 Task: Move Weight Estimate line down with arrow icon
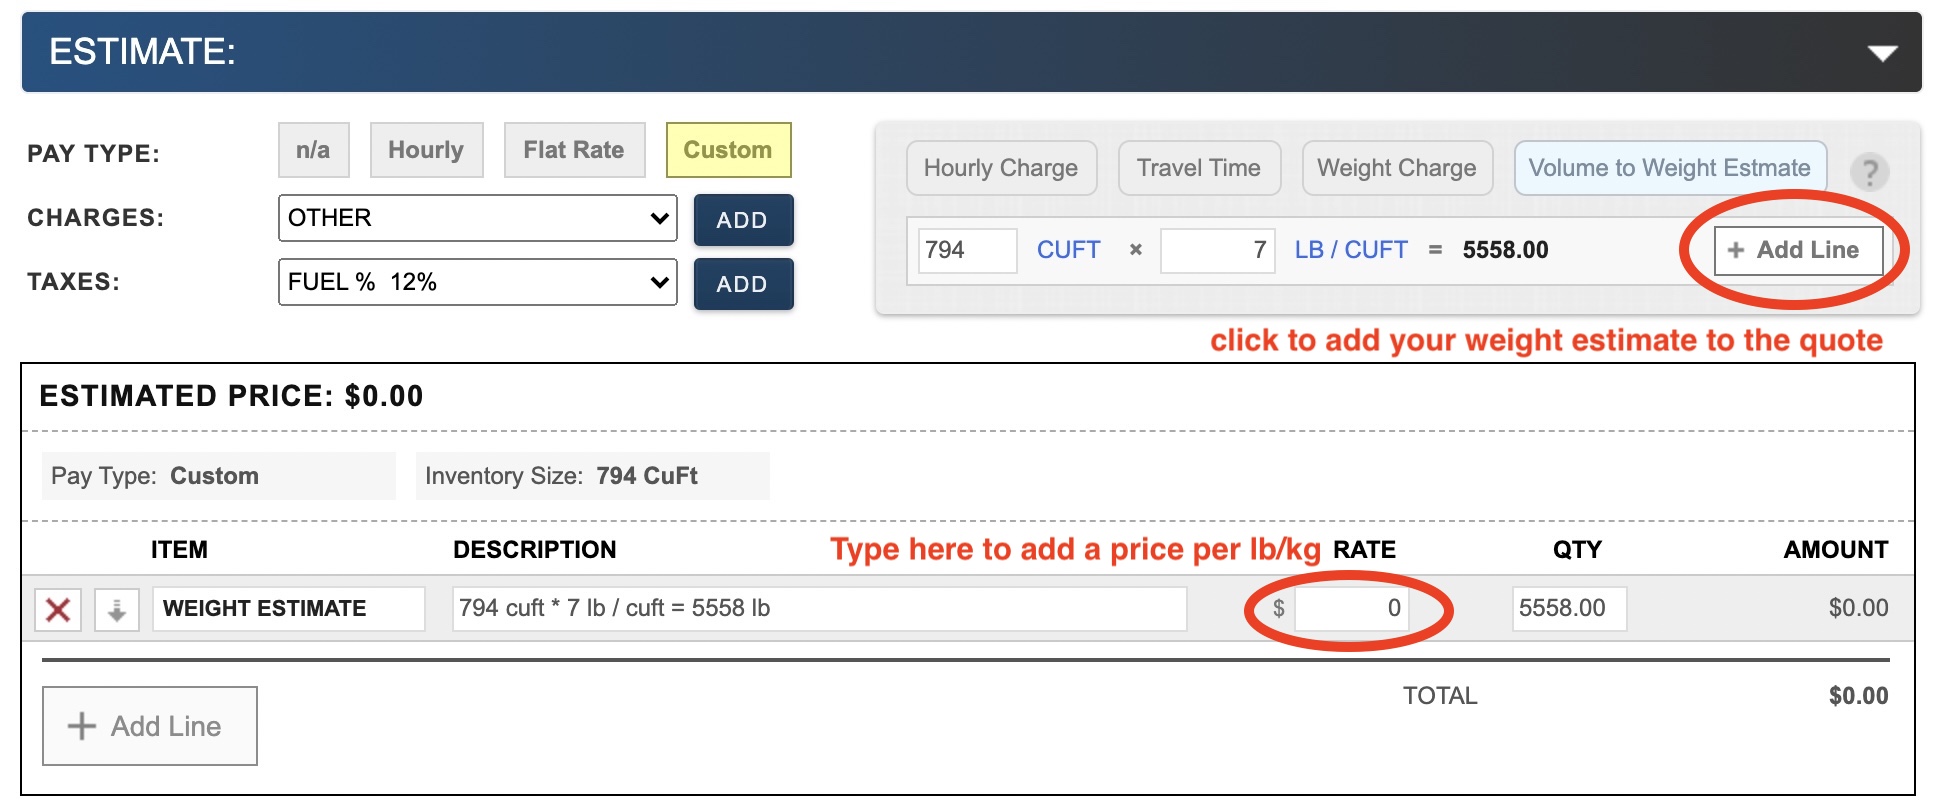(116, 609)
